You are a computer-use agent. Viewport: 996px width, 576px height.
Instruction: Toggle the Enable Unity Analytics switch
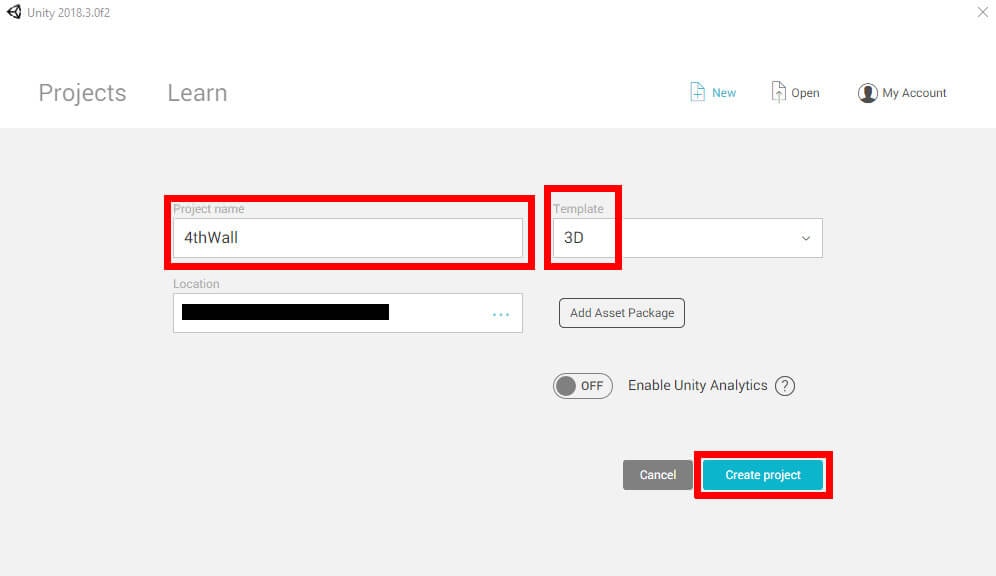coord(582,385)
